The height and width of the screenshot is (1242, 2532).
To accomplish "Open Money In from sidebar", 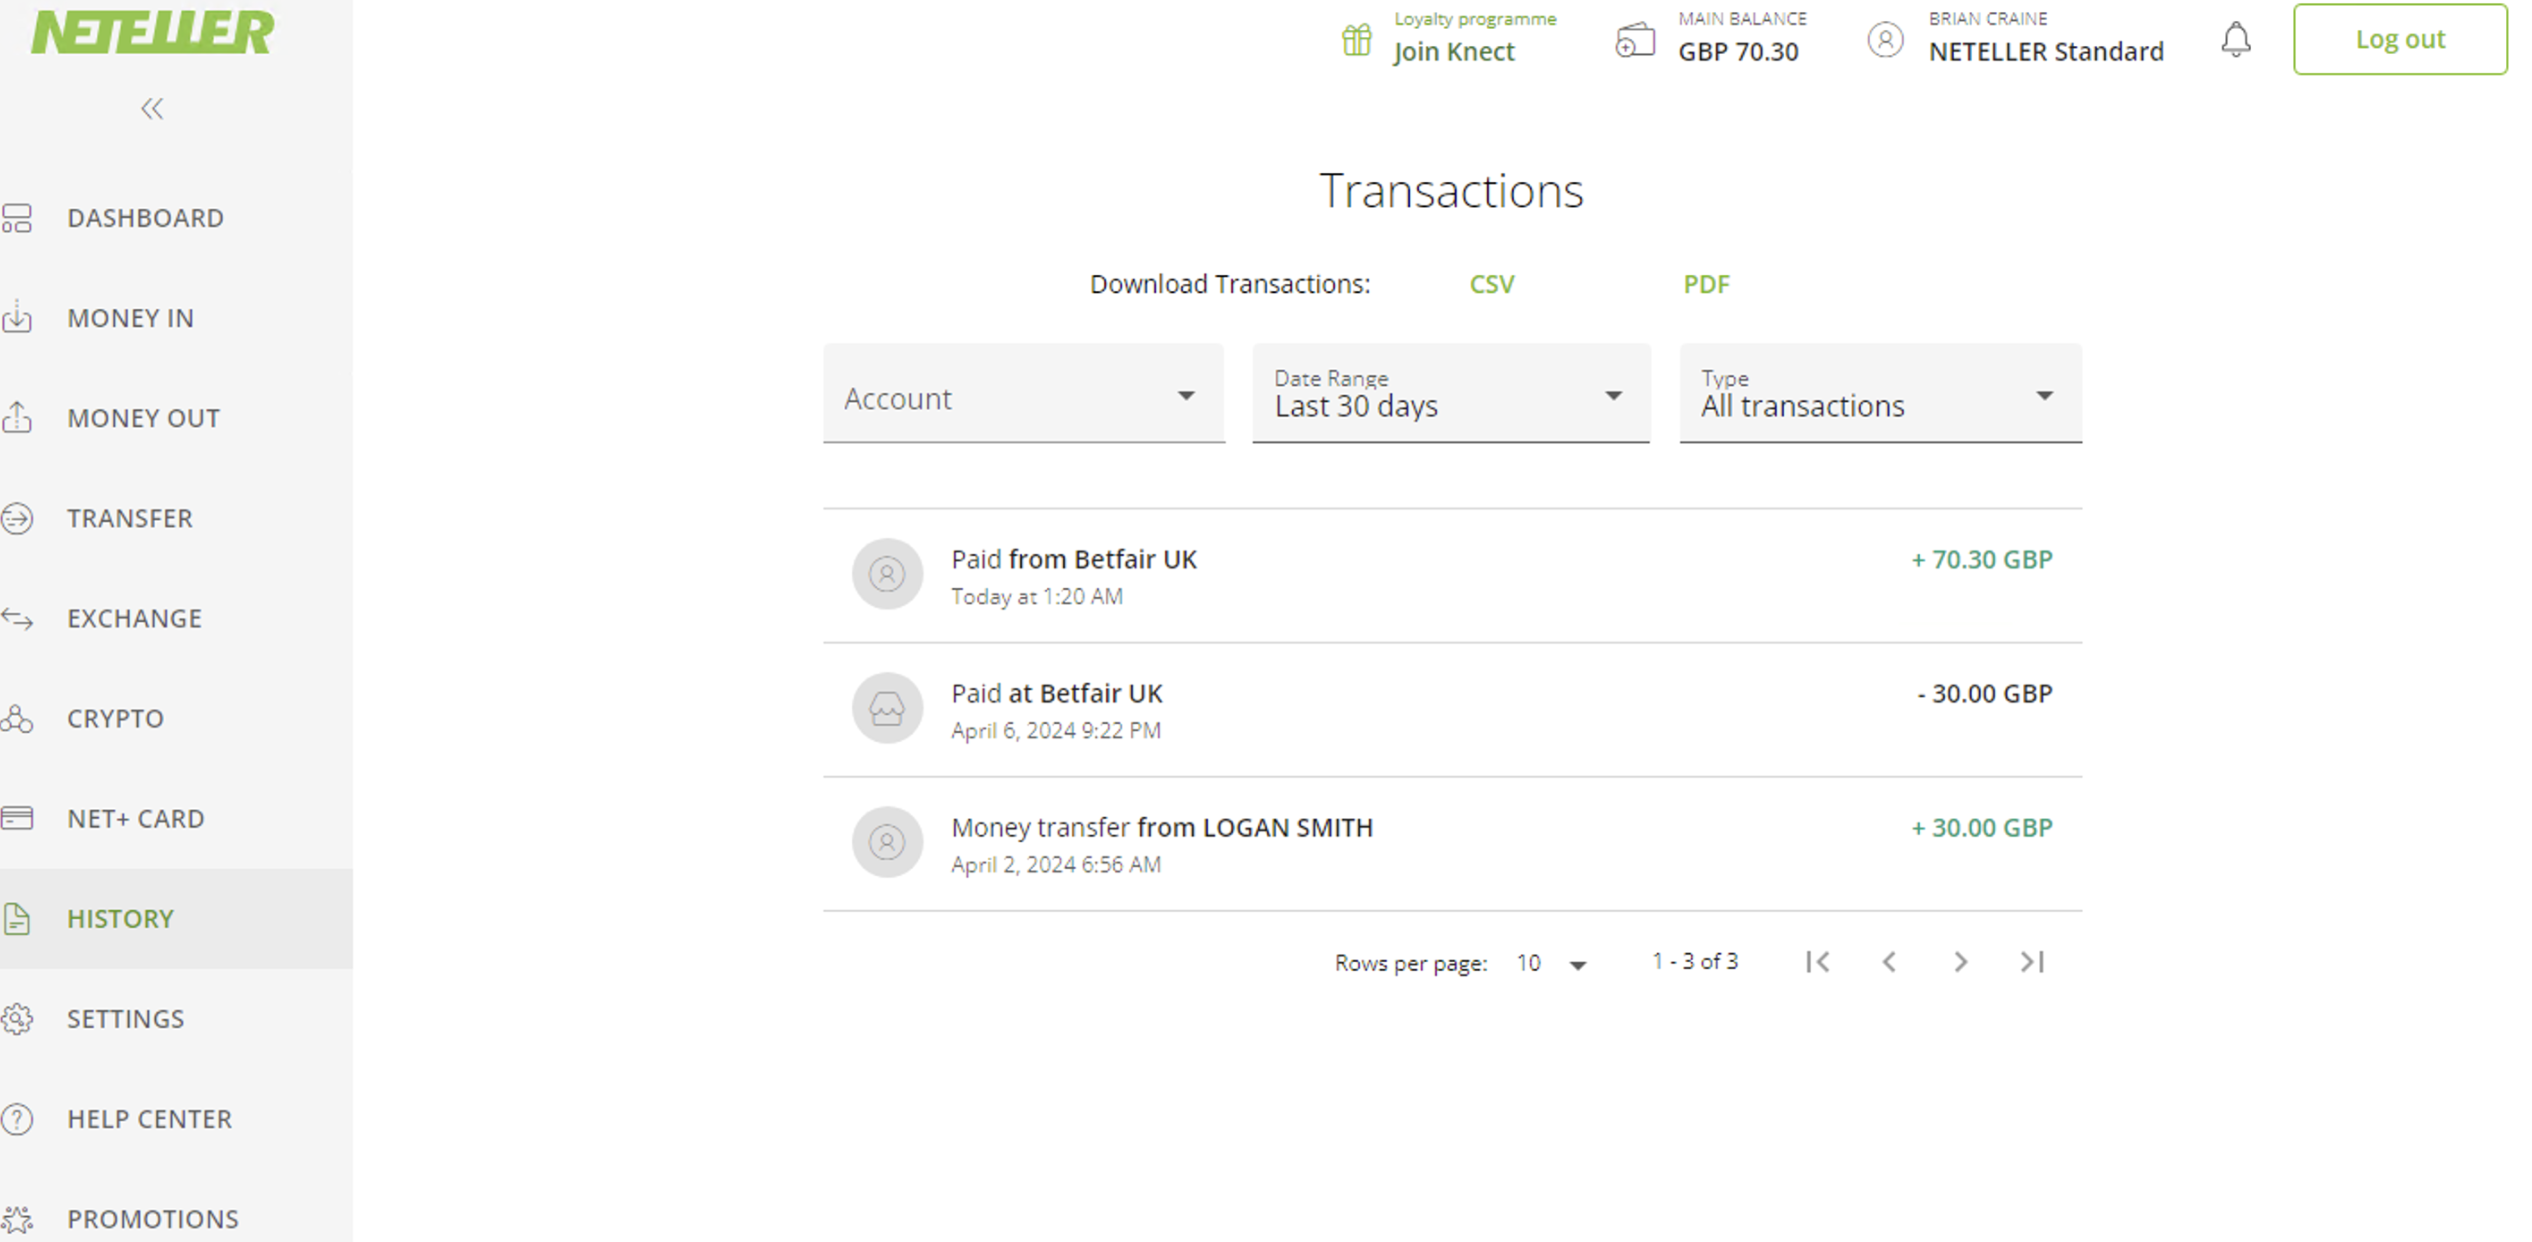I will (x=130, y=318).
